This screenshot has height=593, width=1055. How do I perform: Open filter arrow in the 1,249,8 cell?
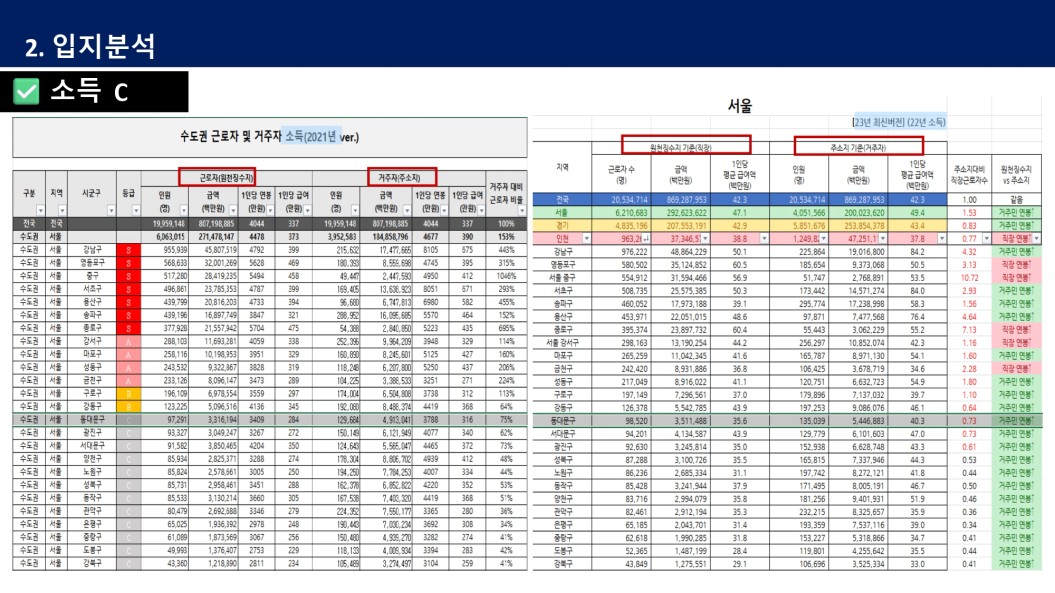(x=824, y=239)
